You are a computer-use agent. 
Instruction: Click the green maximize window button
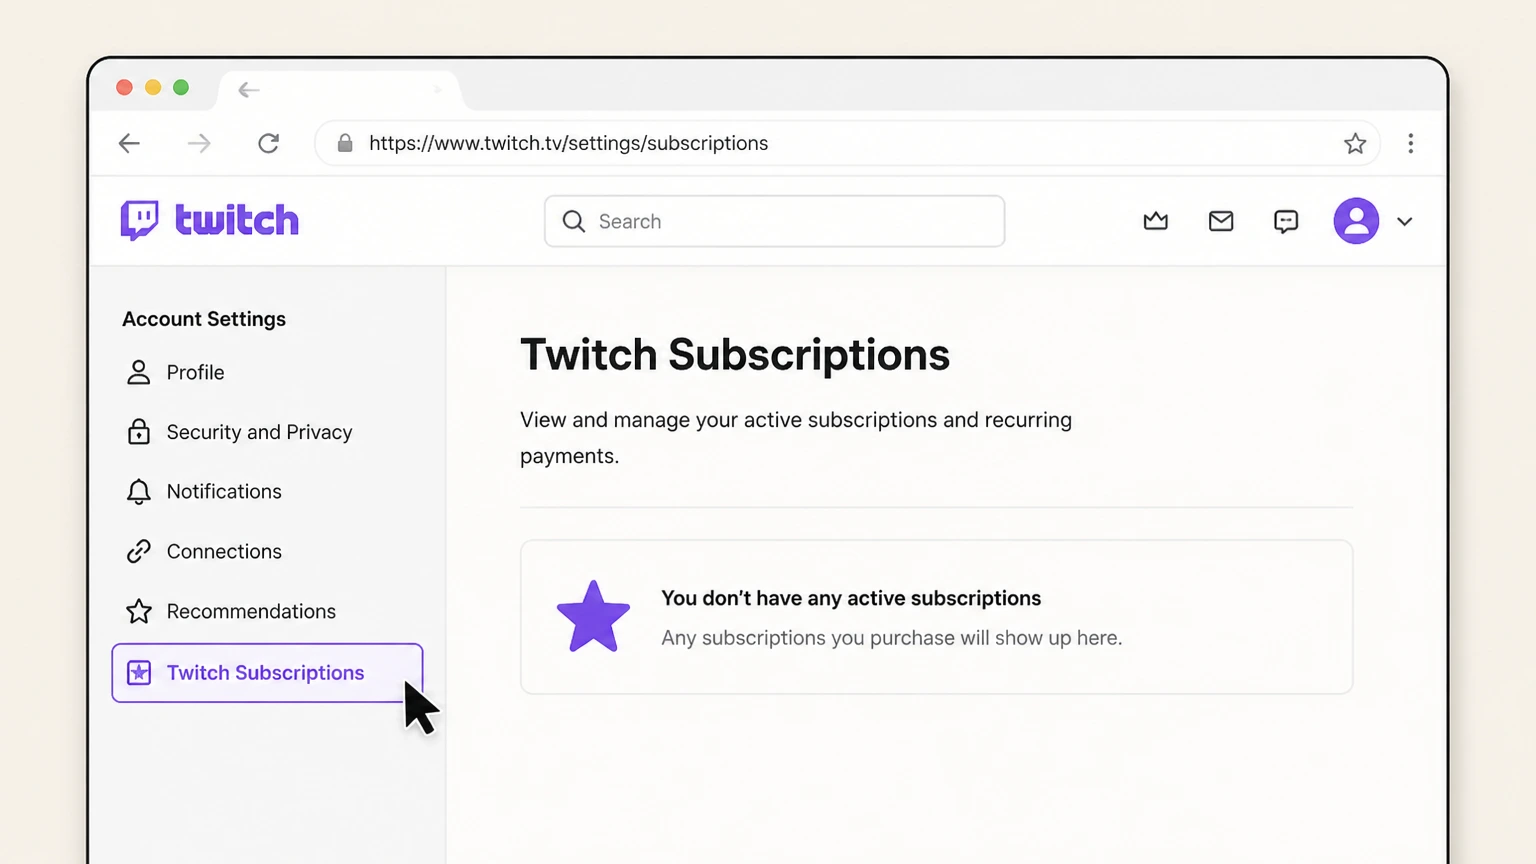coord(181,88)
